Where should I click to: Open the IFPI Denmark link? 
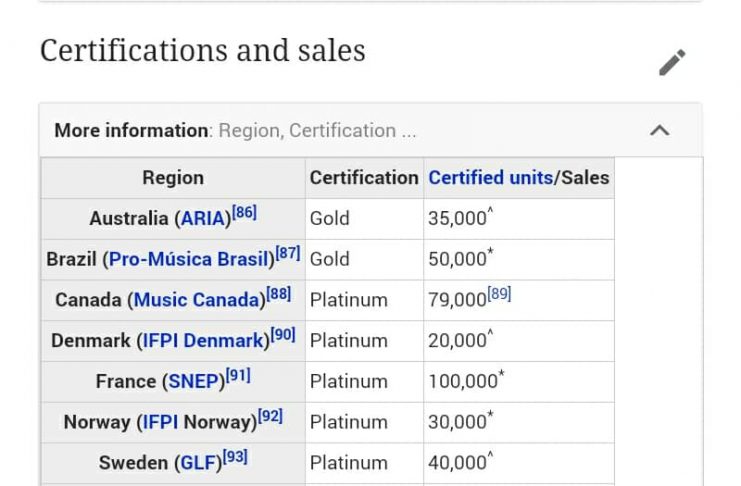[203, 341]
